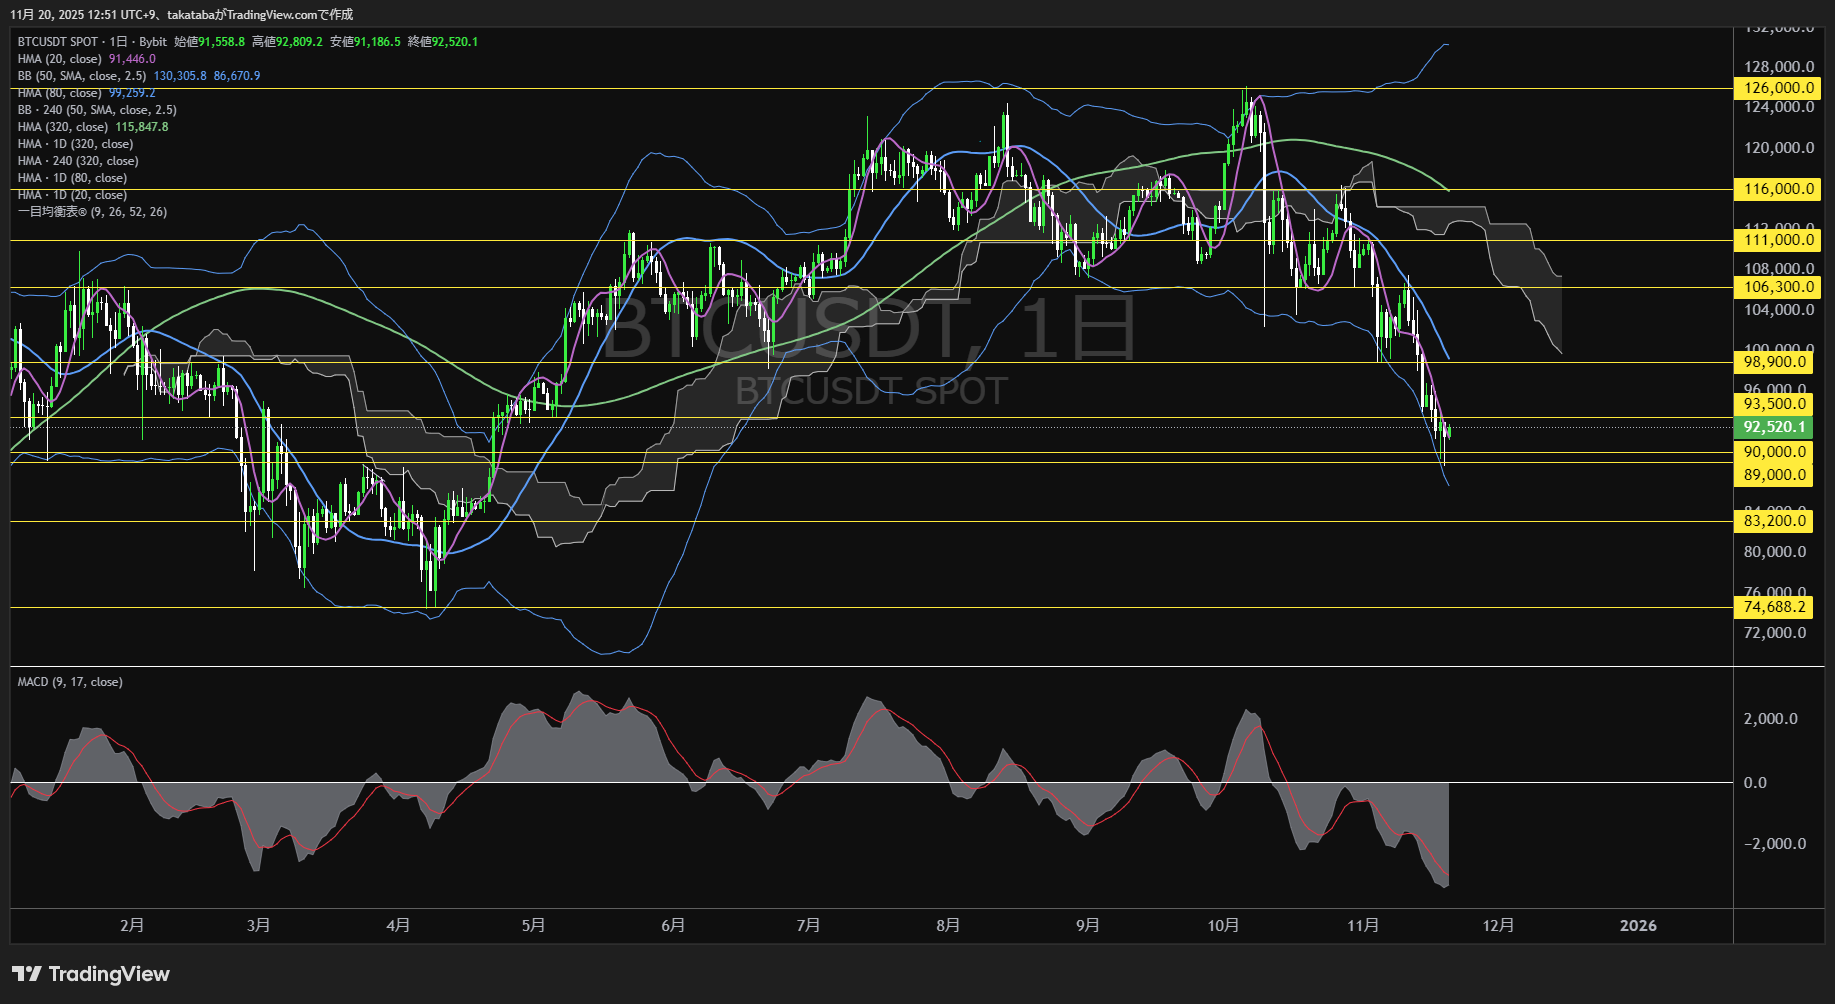This screenshot has width=1835, height=1004.
Task: Click the 2026 year label on time axis
Action: [x=1637, y=926]
